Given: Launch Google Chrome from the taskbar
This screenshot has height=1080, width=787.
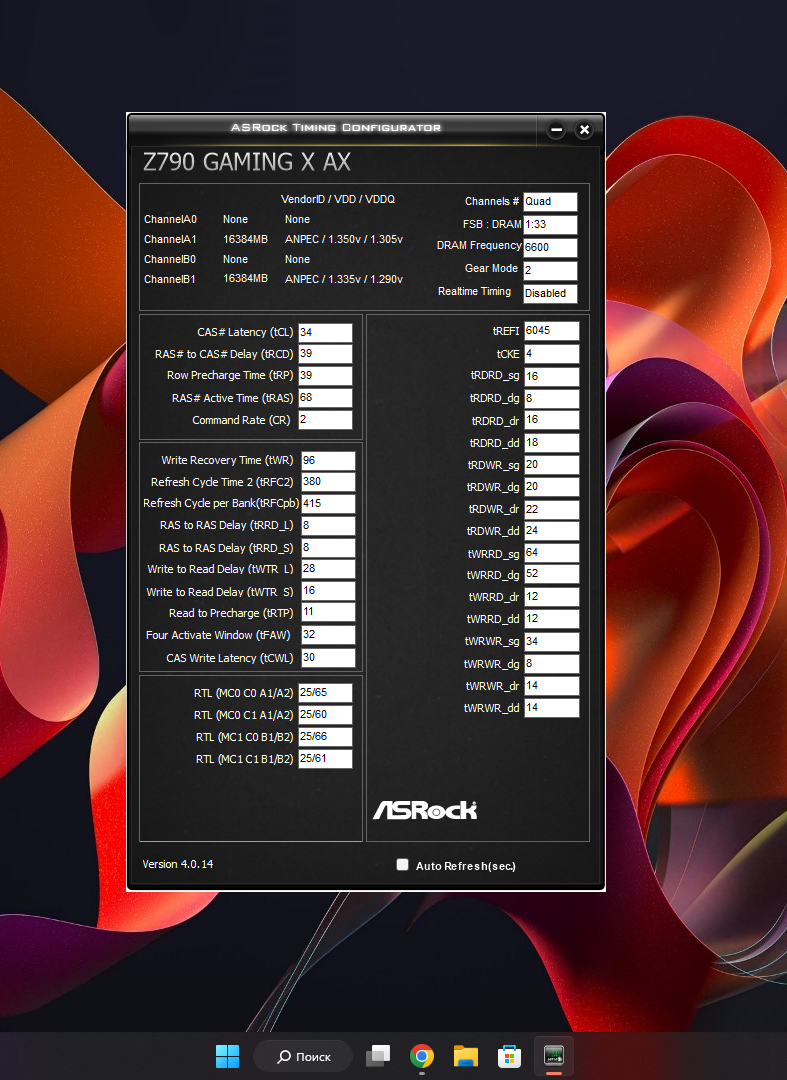Looking at the screenshot, I should point(422,1056).
